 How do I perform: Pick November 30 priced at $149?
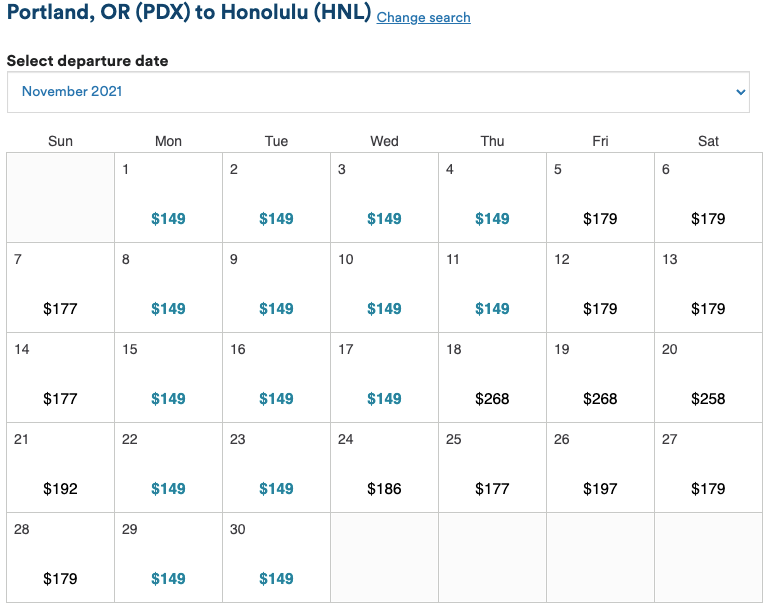[x=276, y=579]
